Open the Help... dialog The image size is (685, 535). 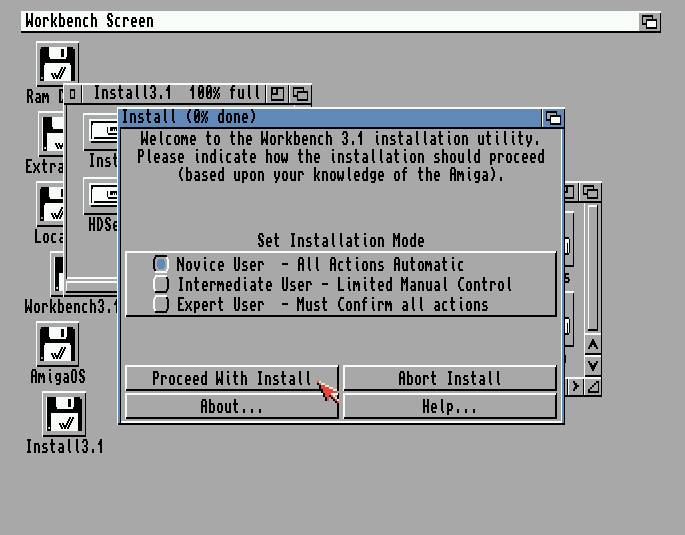tap(449, 406)
